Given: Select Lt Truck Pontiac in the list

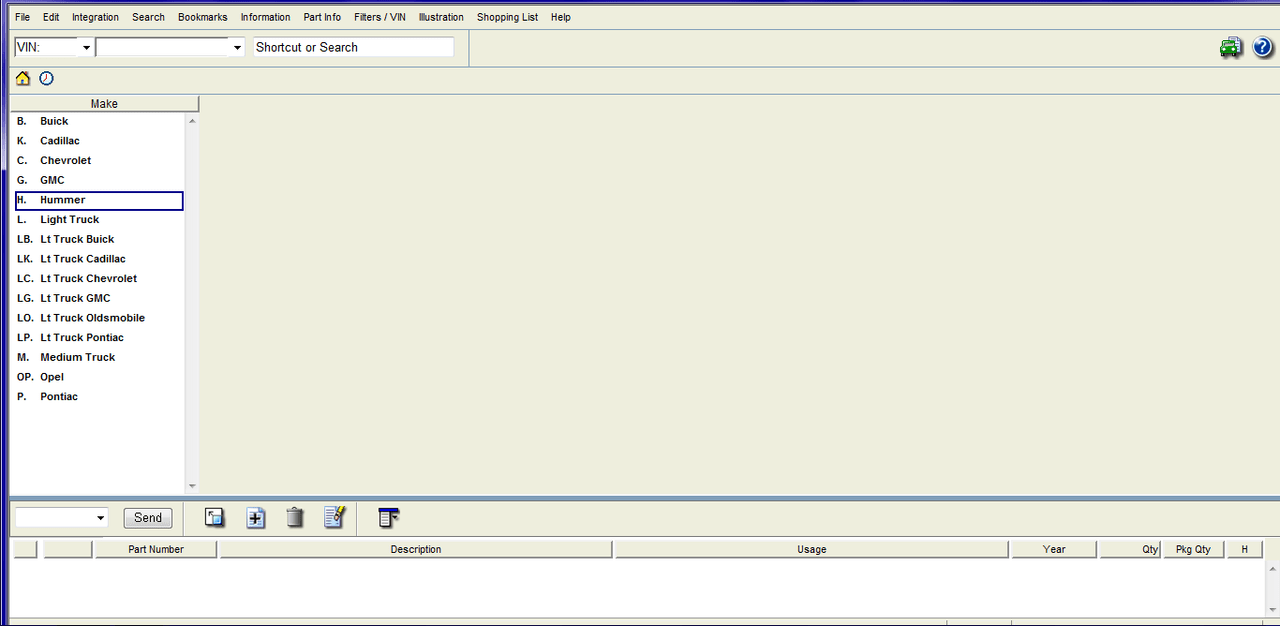Looking at the screenshot, I should (98, 337).
